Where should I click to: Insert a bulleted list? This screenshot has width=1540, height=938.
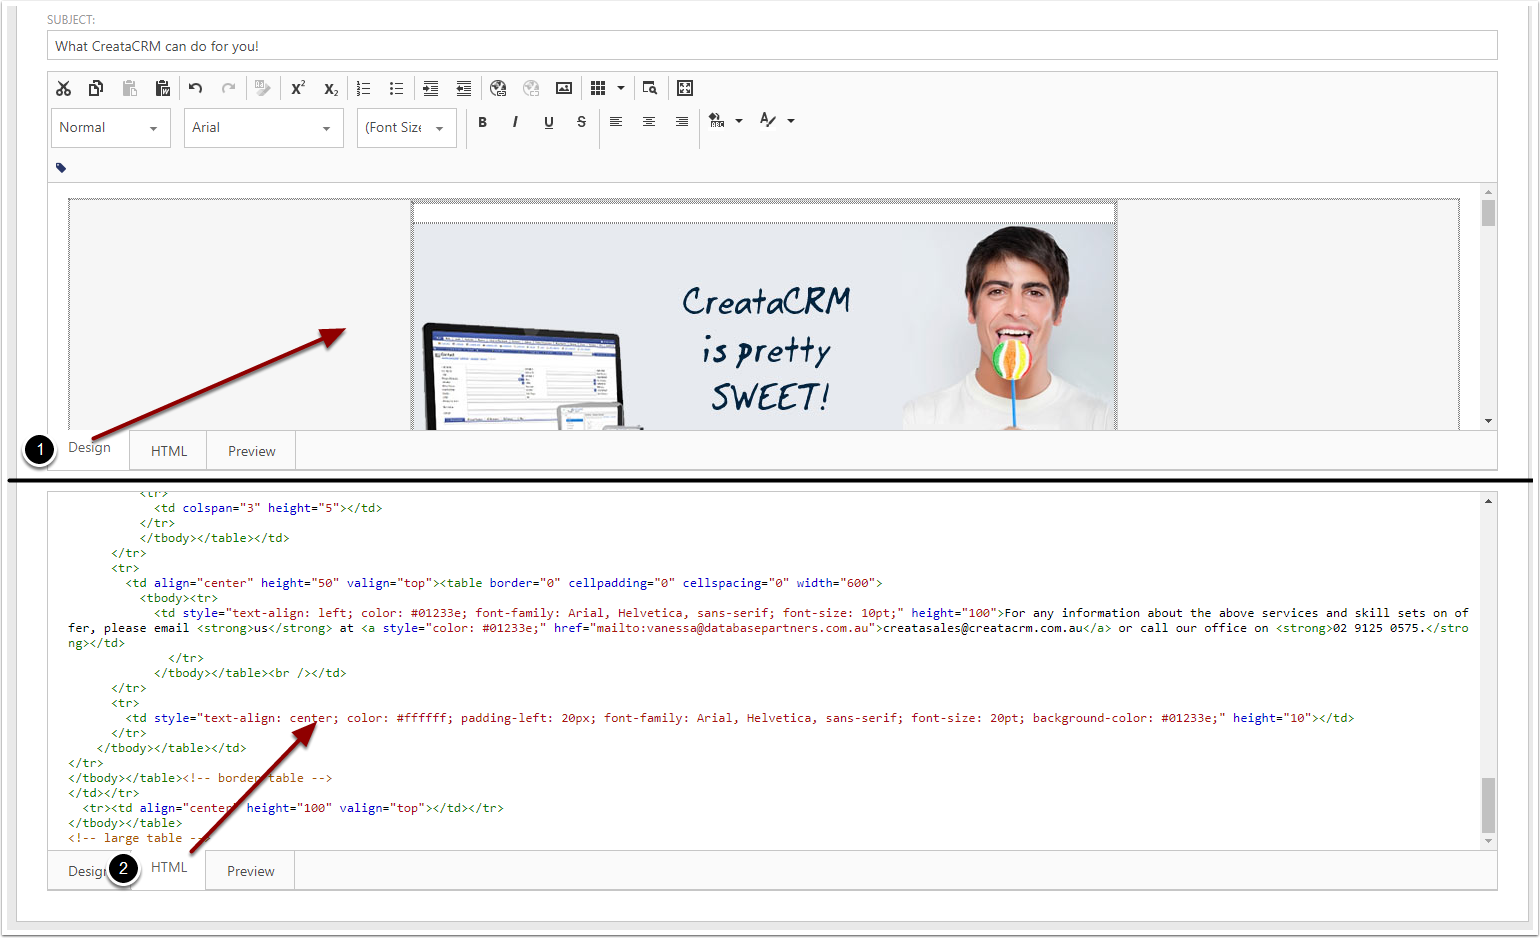tap(397, 88)
